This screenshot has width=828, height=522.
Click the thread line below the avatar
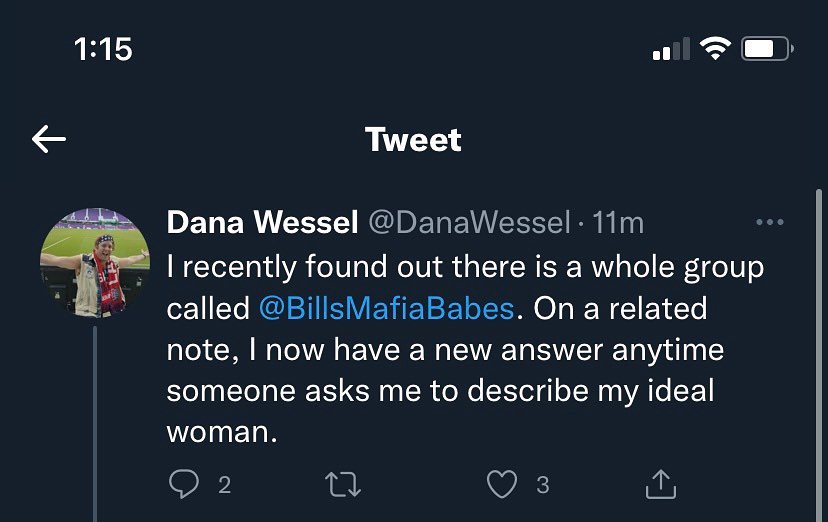coord(95,420)
